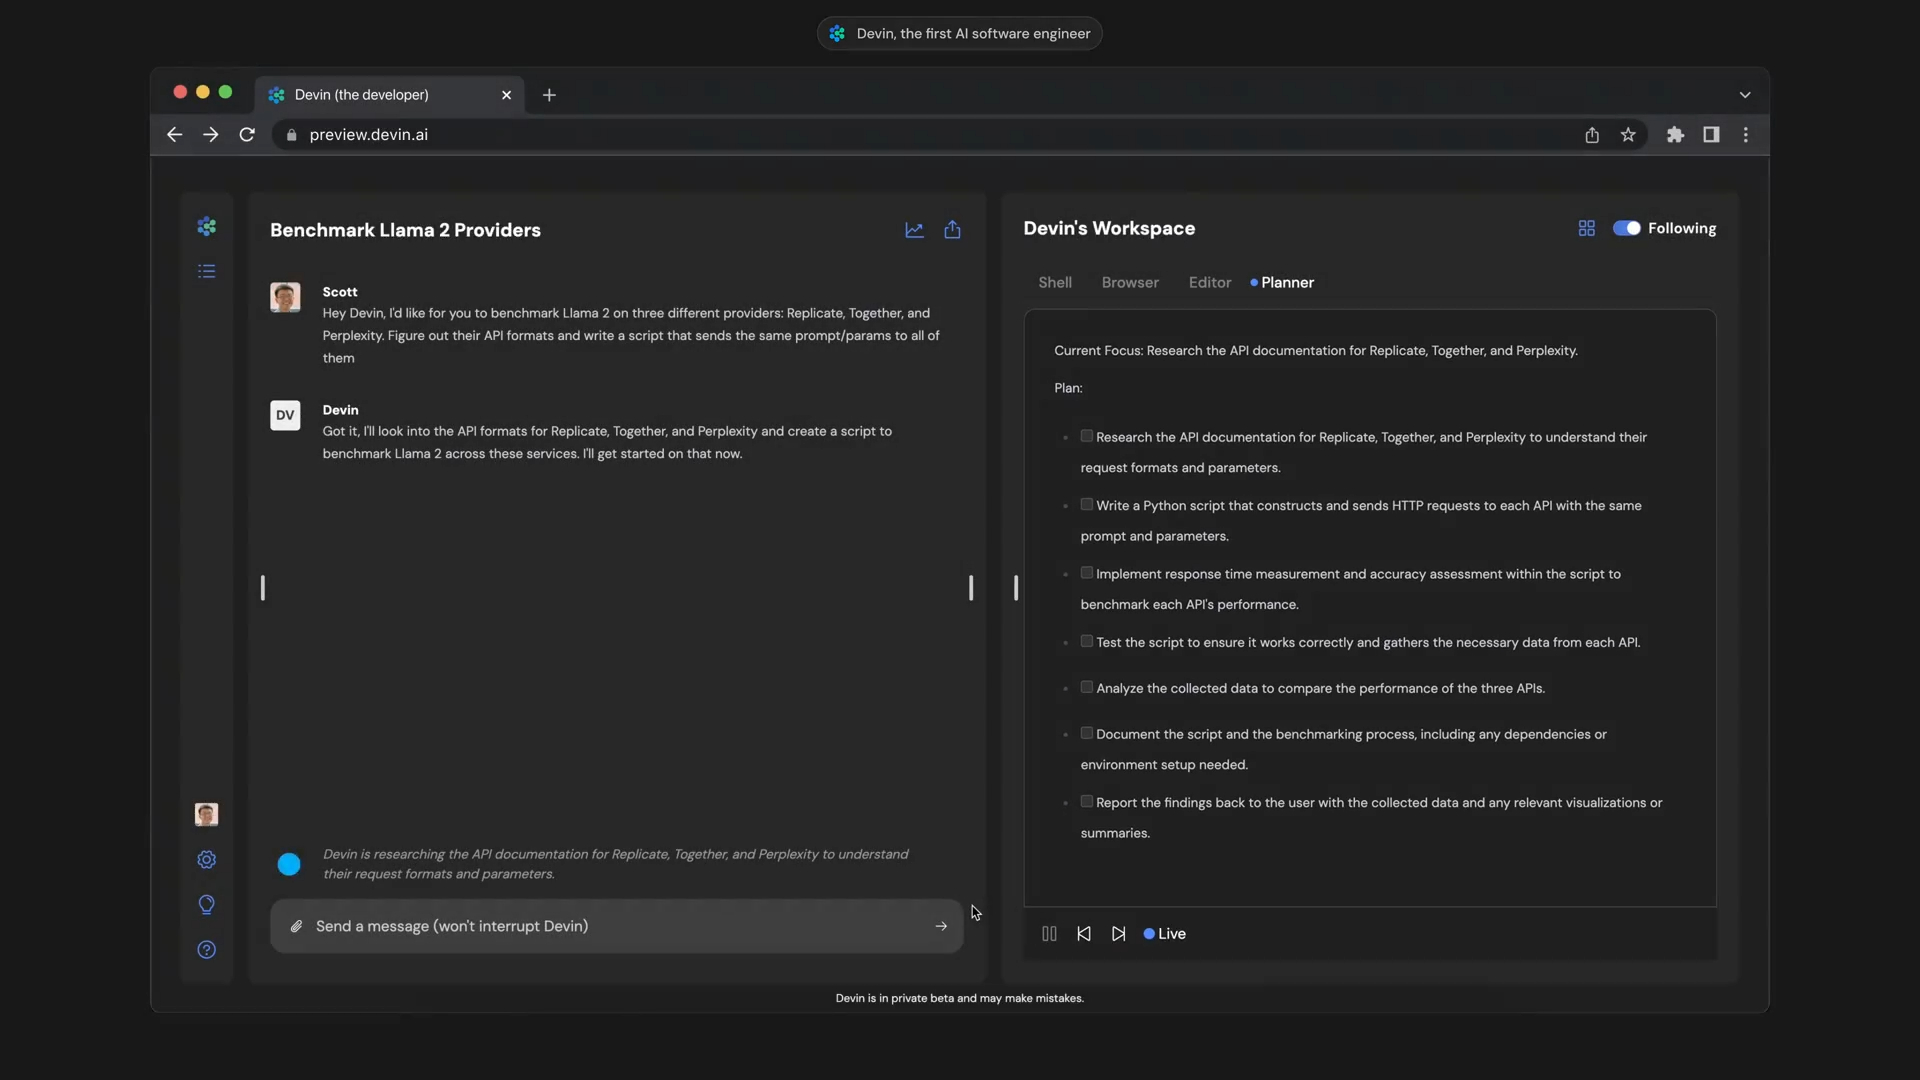Viewport: 1920px width, 1080px height.
Task: Open the workspace grid layout icon
Action: [x=1586, y=229]
